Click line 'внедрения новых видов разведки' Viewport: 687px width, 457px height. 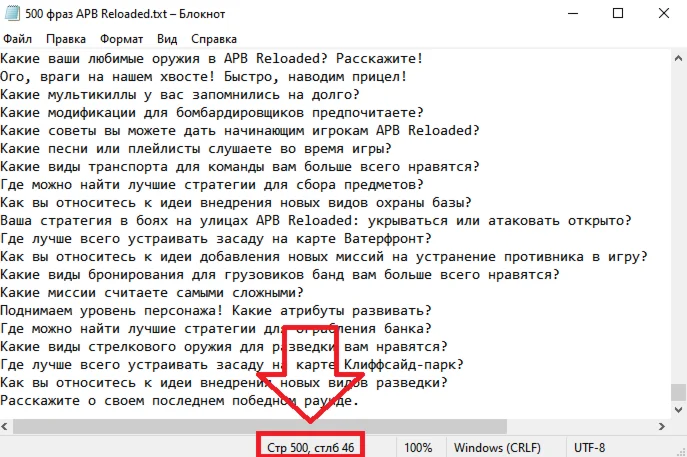tap(224, 382)
